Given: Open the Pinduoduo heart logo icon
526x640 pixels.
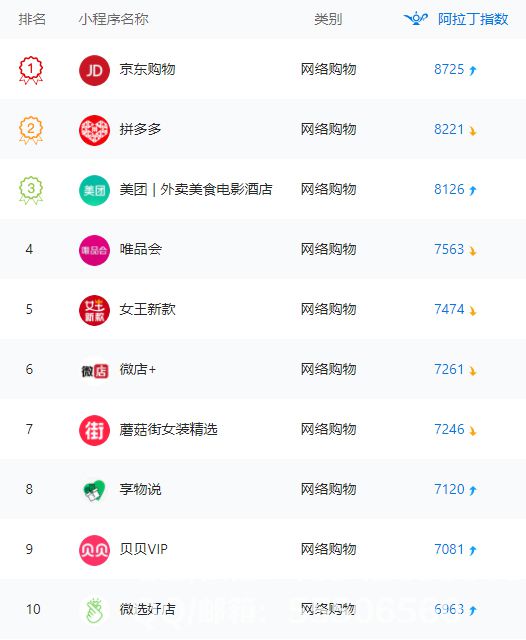Looking at the screenshot, I should (x=94, y=130).
